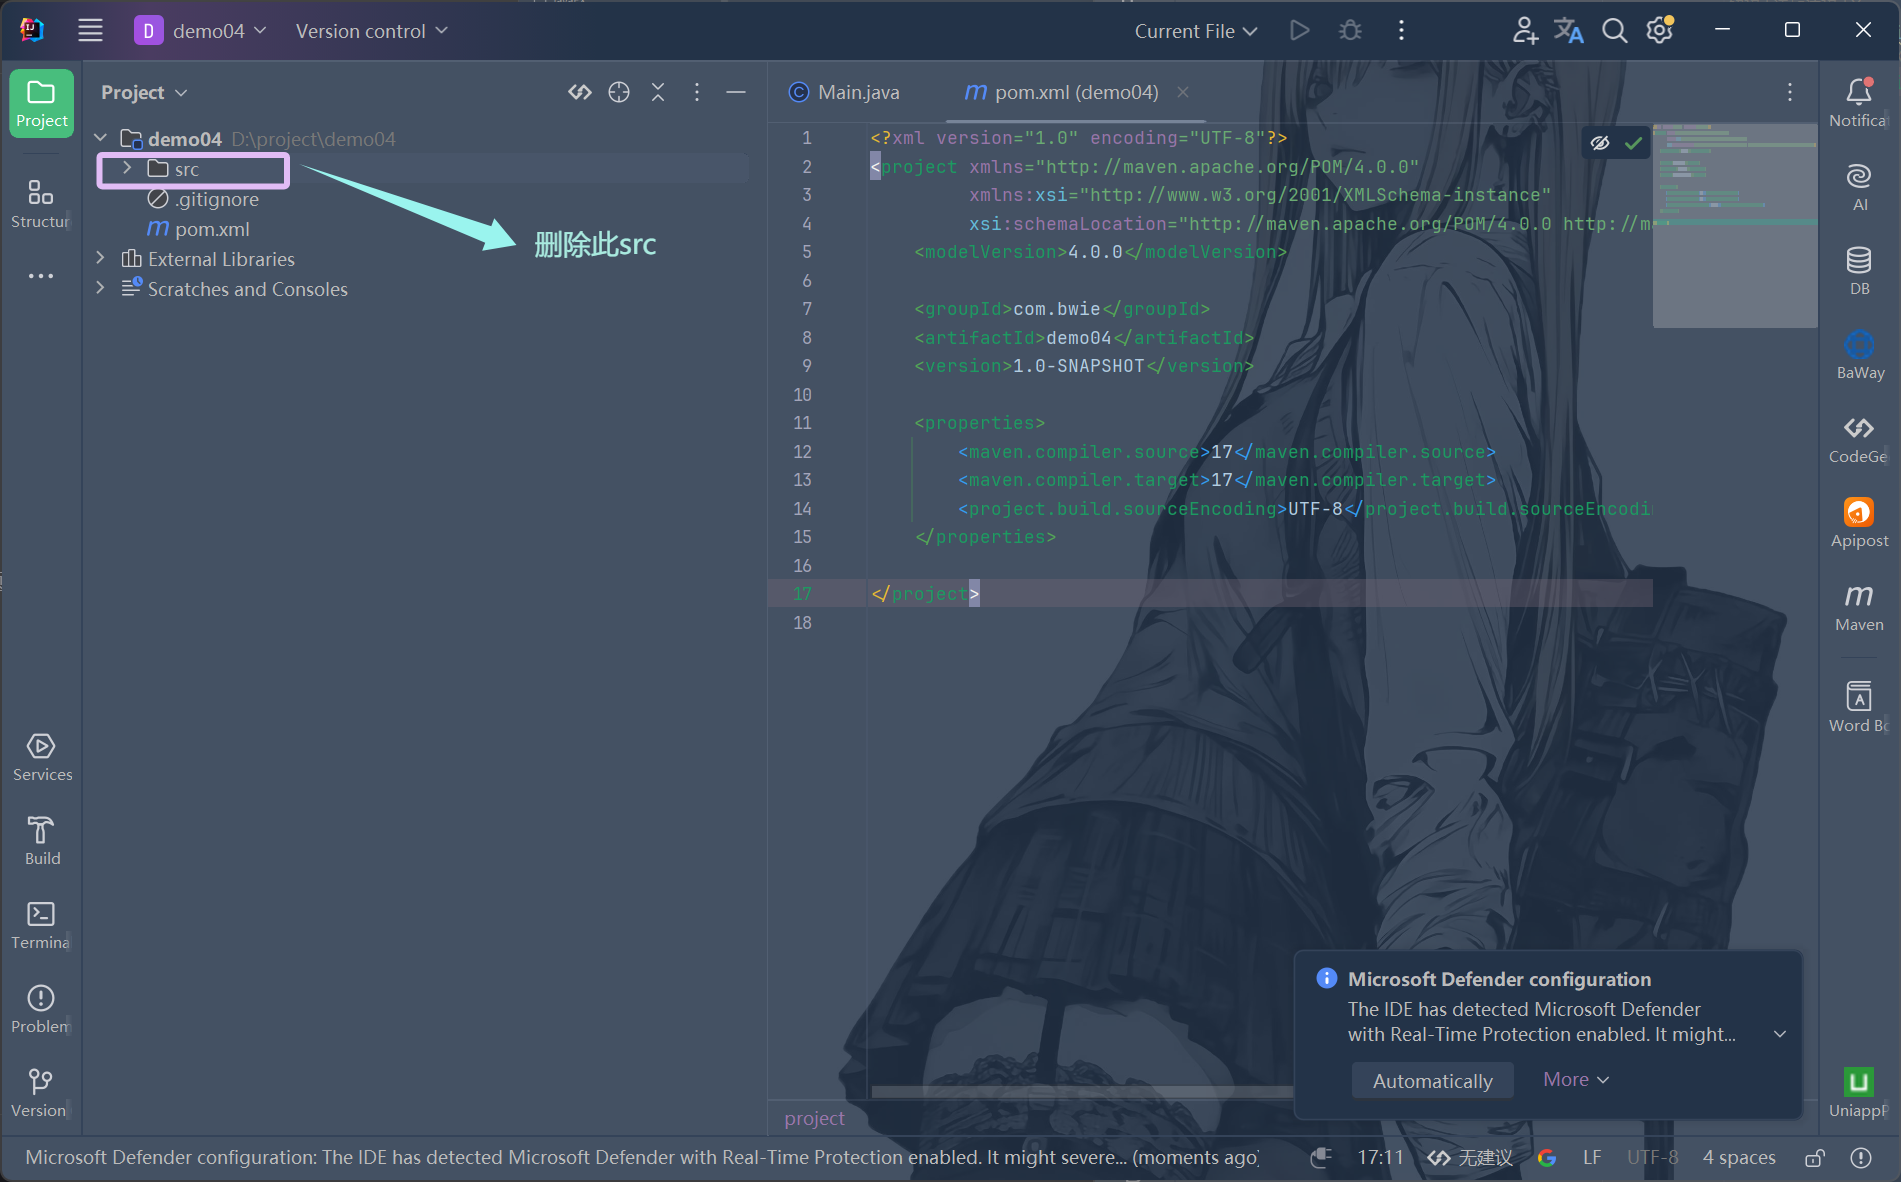
Task: Open the CodeGeeX plugin panel
Action: point(1859,439)
